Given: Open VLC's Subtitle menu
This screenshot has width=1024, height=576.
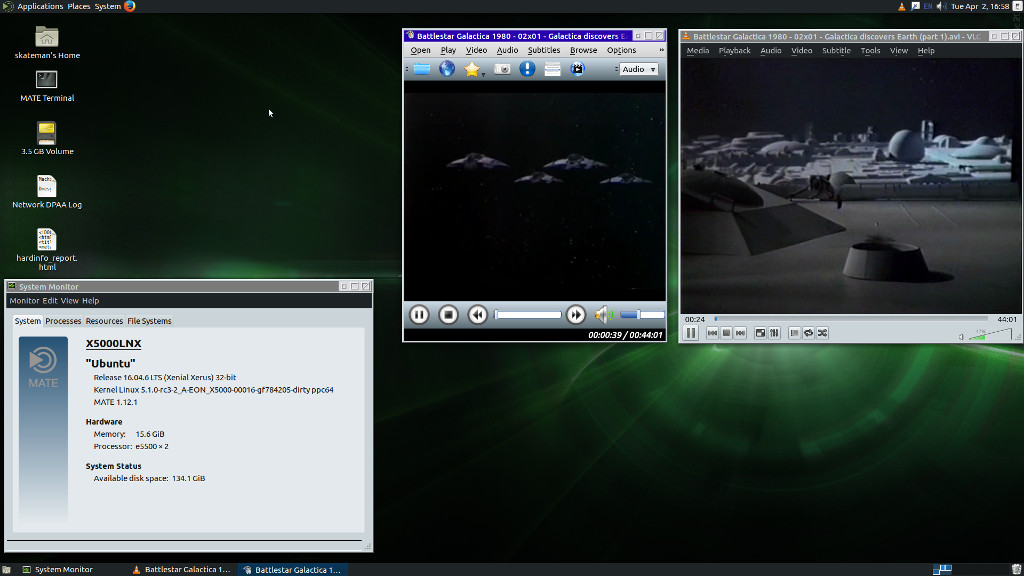Looking at the screenshot, I should (836, 50).
